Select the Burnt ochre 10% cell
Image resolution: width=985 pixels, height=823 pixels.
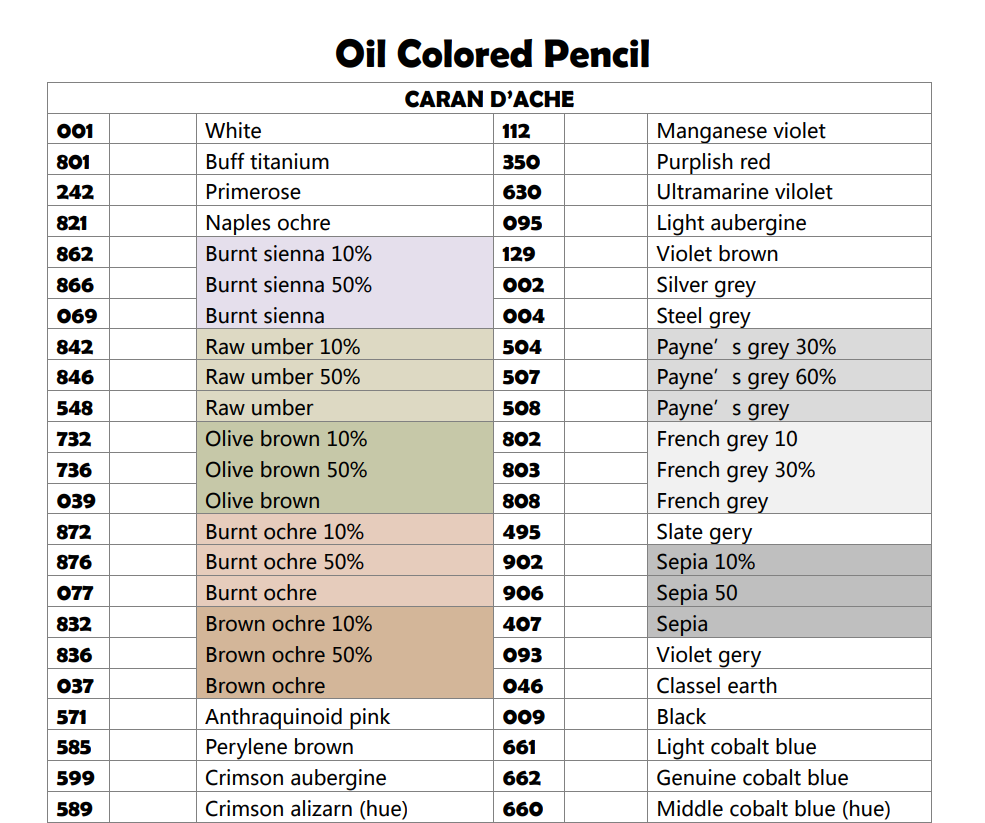pyautogui.click(x=345, y=531)
